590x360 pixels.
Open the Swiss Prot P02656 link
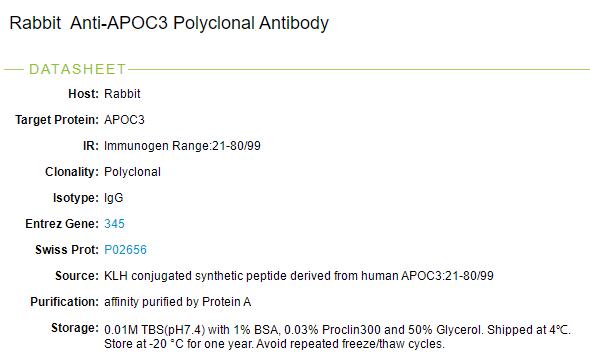[125, 250]
